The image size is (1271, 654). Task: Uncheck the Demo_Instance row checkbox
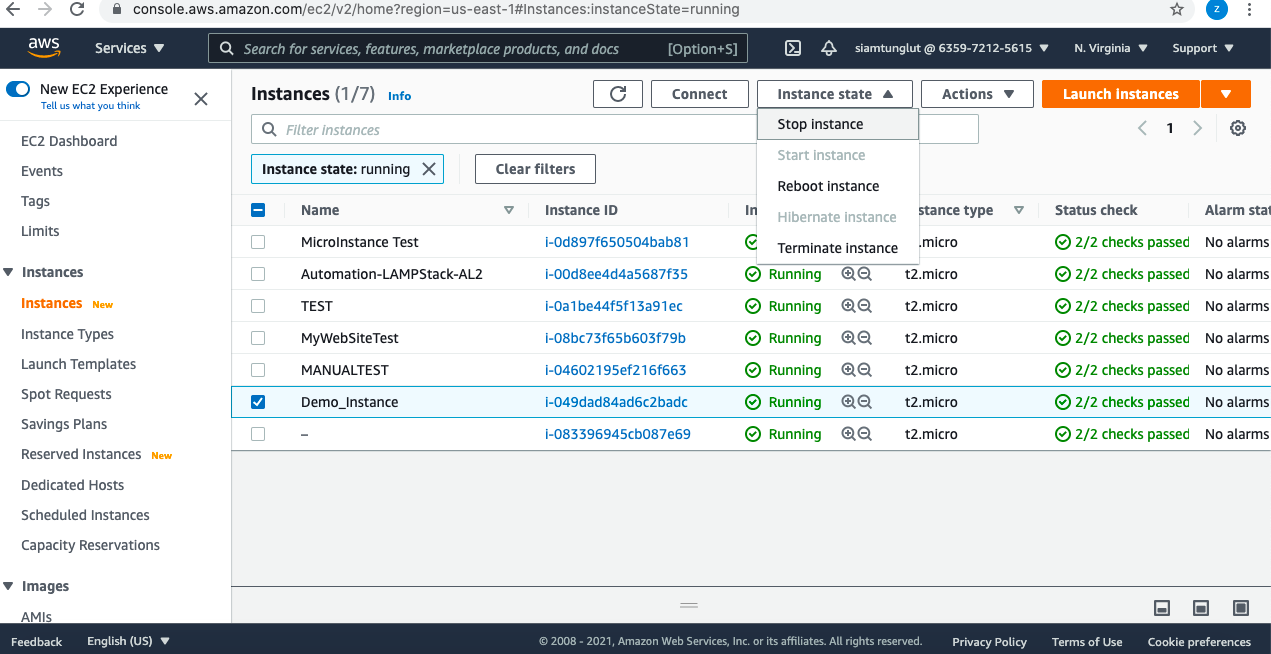click(258, 402)
